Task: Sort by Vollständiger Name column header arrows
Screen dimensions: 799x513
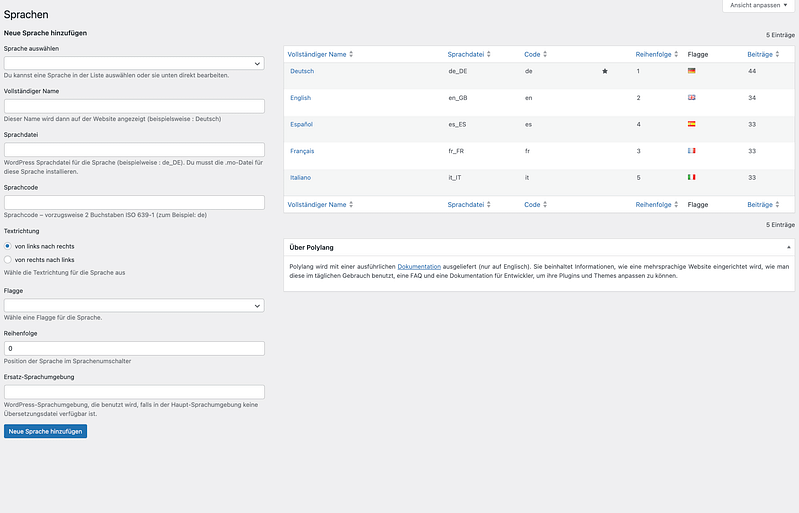Action: coord(351,53)
